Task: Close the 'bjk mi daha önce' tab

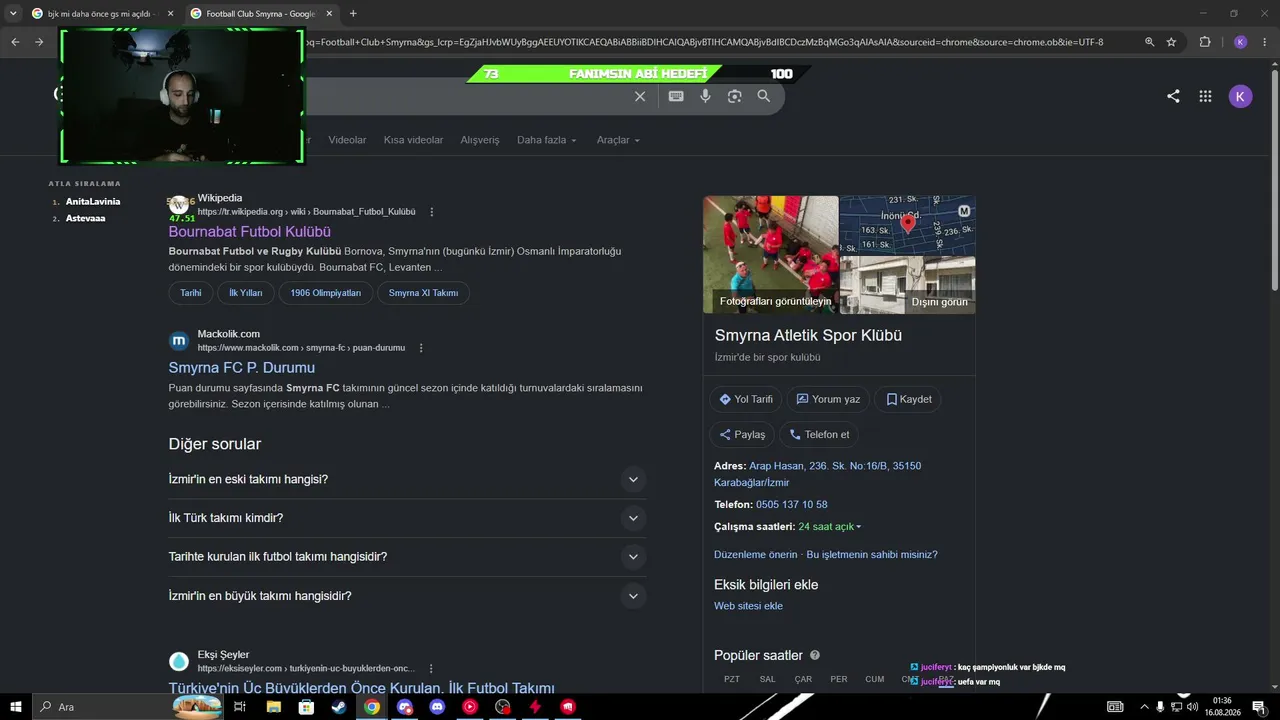Action: point(170,14)
